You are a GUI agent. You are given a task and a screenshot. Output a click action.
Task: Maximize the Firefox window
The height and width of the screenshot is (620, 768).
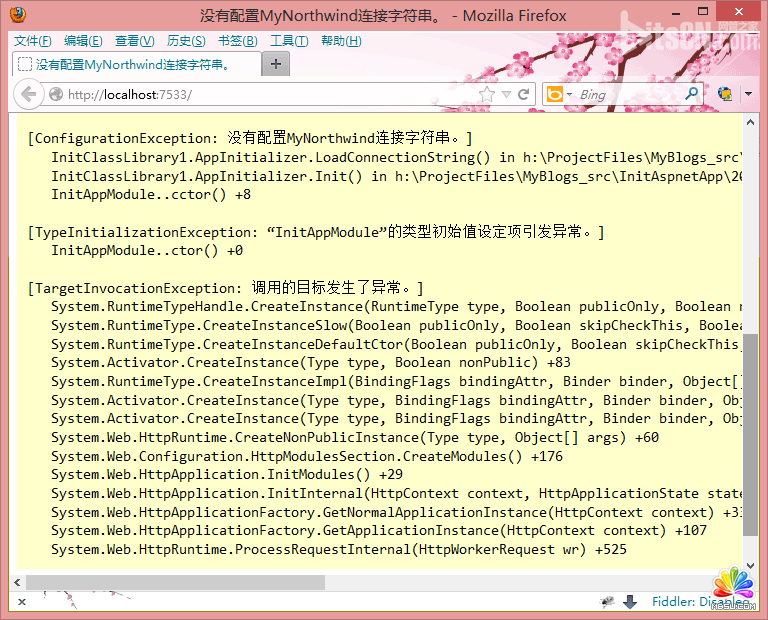703,11
